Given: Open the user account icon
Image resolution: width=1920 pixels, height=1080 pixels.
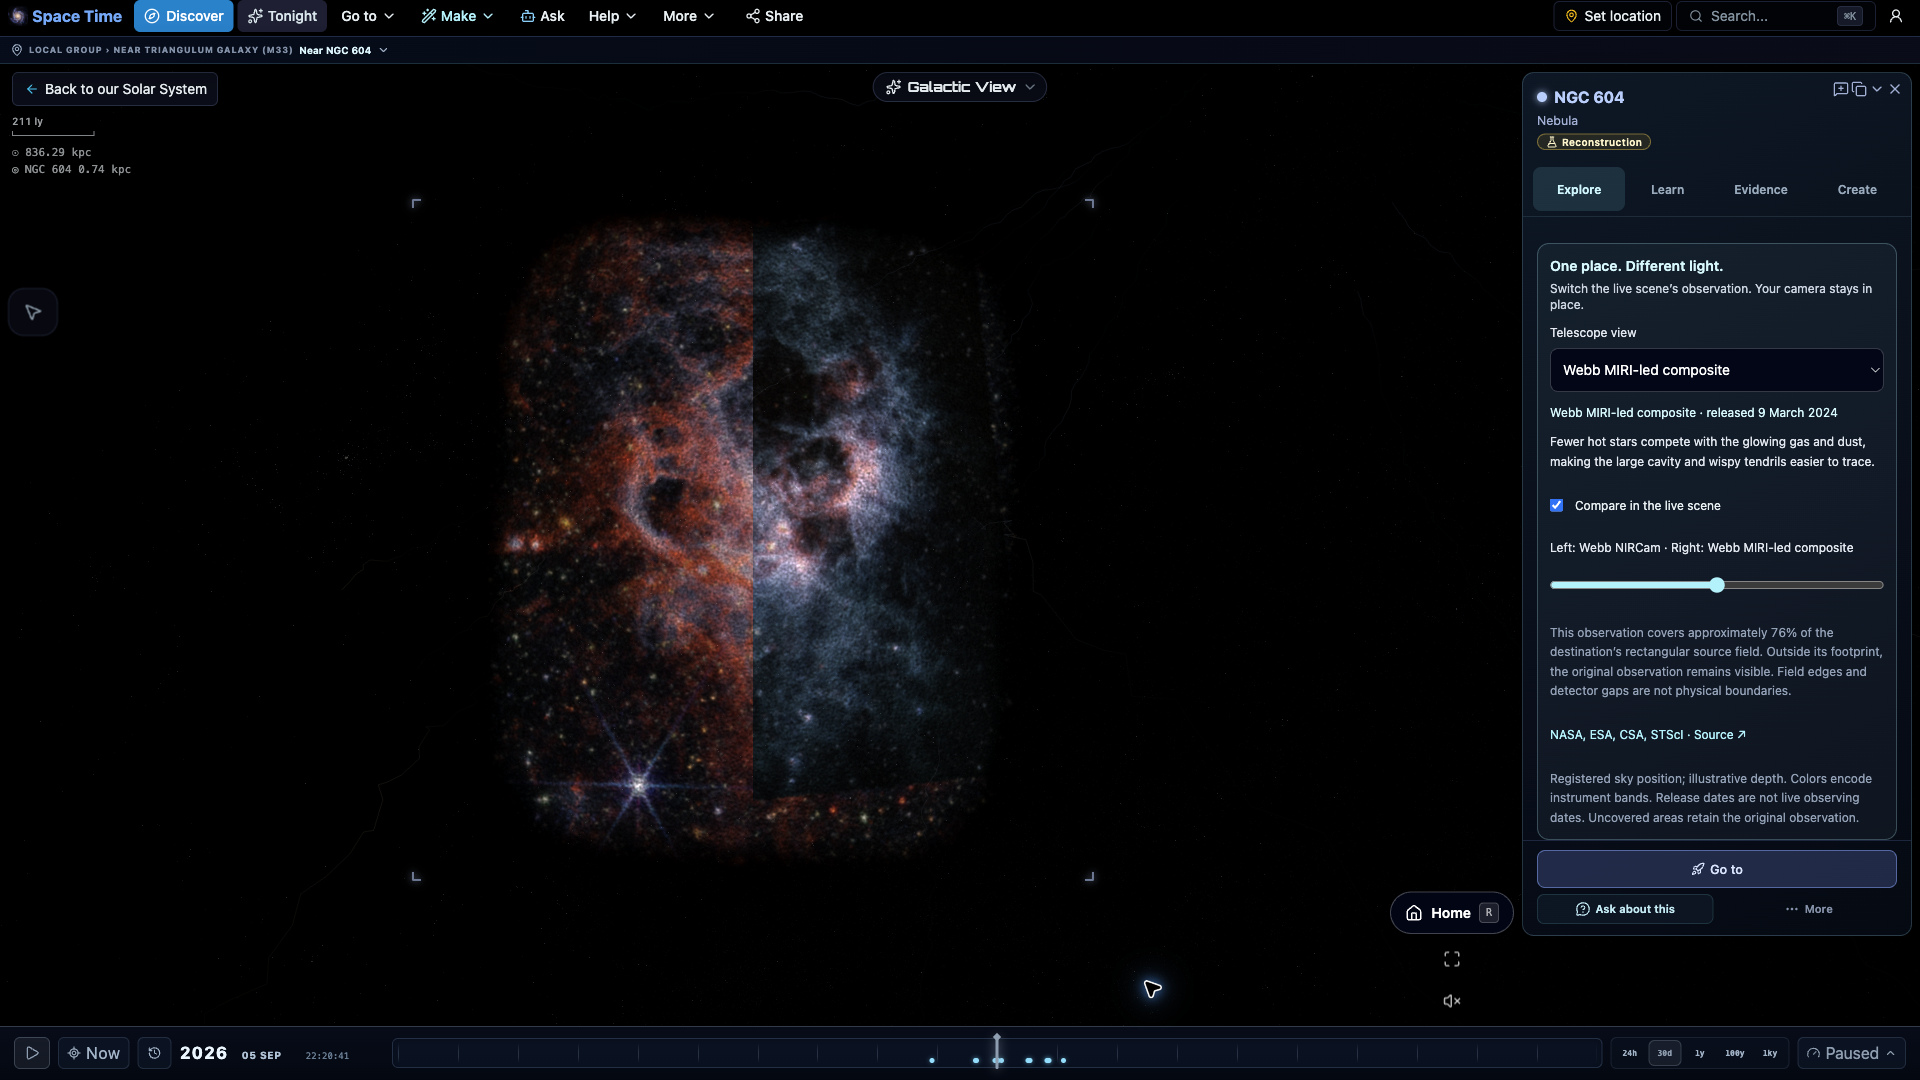Looking at the screenshot, I should tap(1895, 16).
